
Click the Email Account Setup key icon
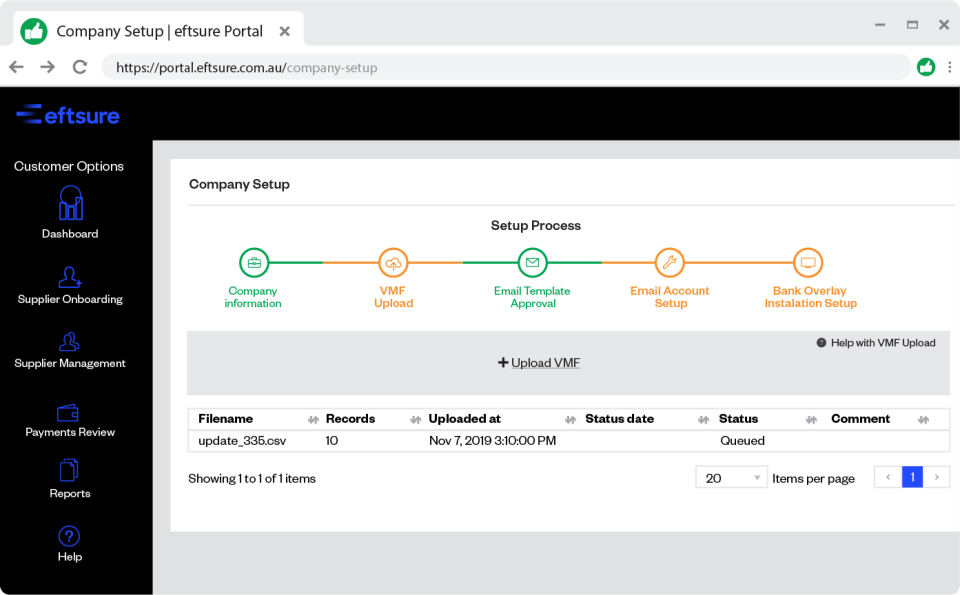[670, 262]
